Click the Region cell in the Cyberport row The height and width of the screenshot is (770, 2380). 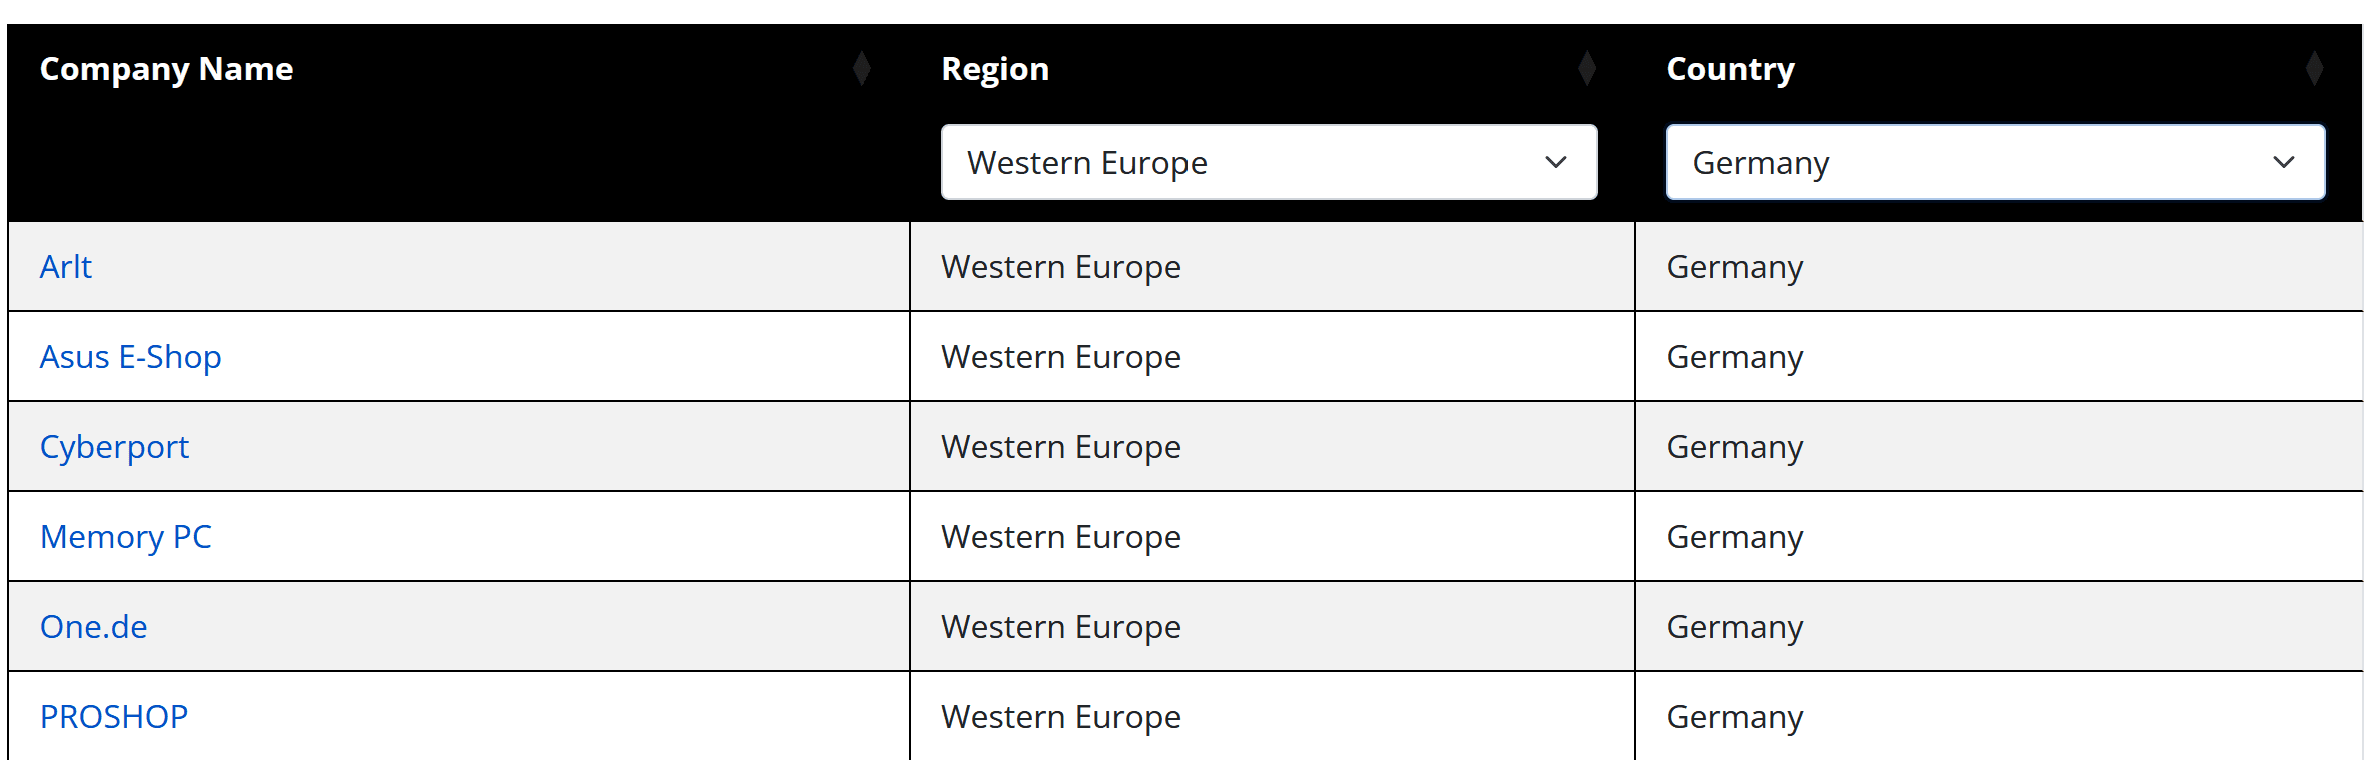(1061, 447)
